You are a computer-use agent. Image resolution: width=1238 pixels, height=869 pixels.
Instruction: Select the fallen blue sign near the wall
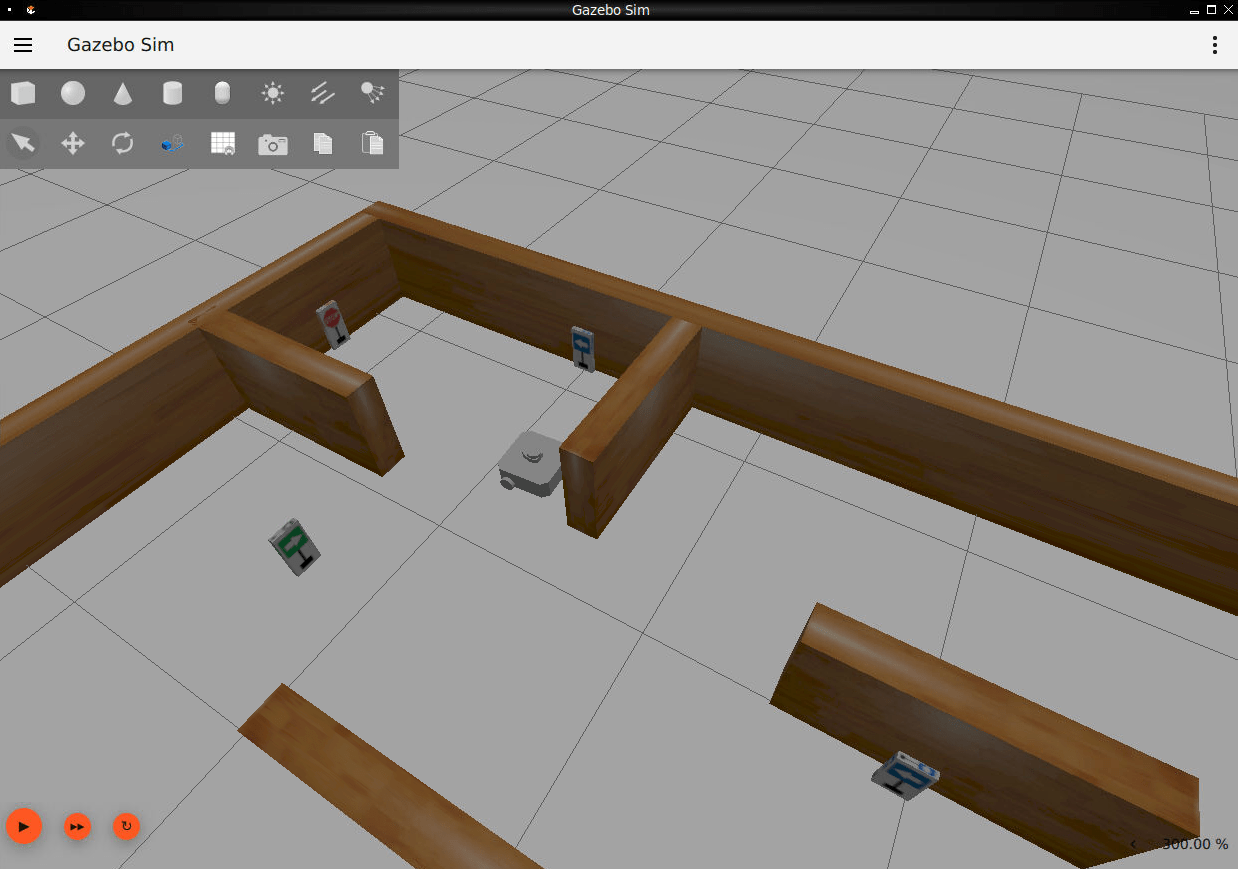(x=906, y=776)
